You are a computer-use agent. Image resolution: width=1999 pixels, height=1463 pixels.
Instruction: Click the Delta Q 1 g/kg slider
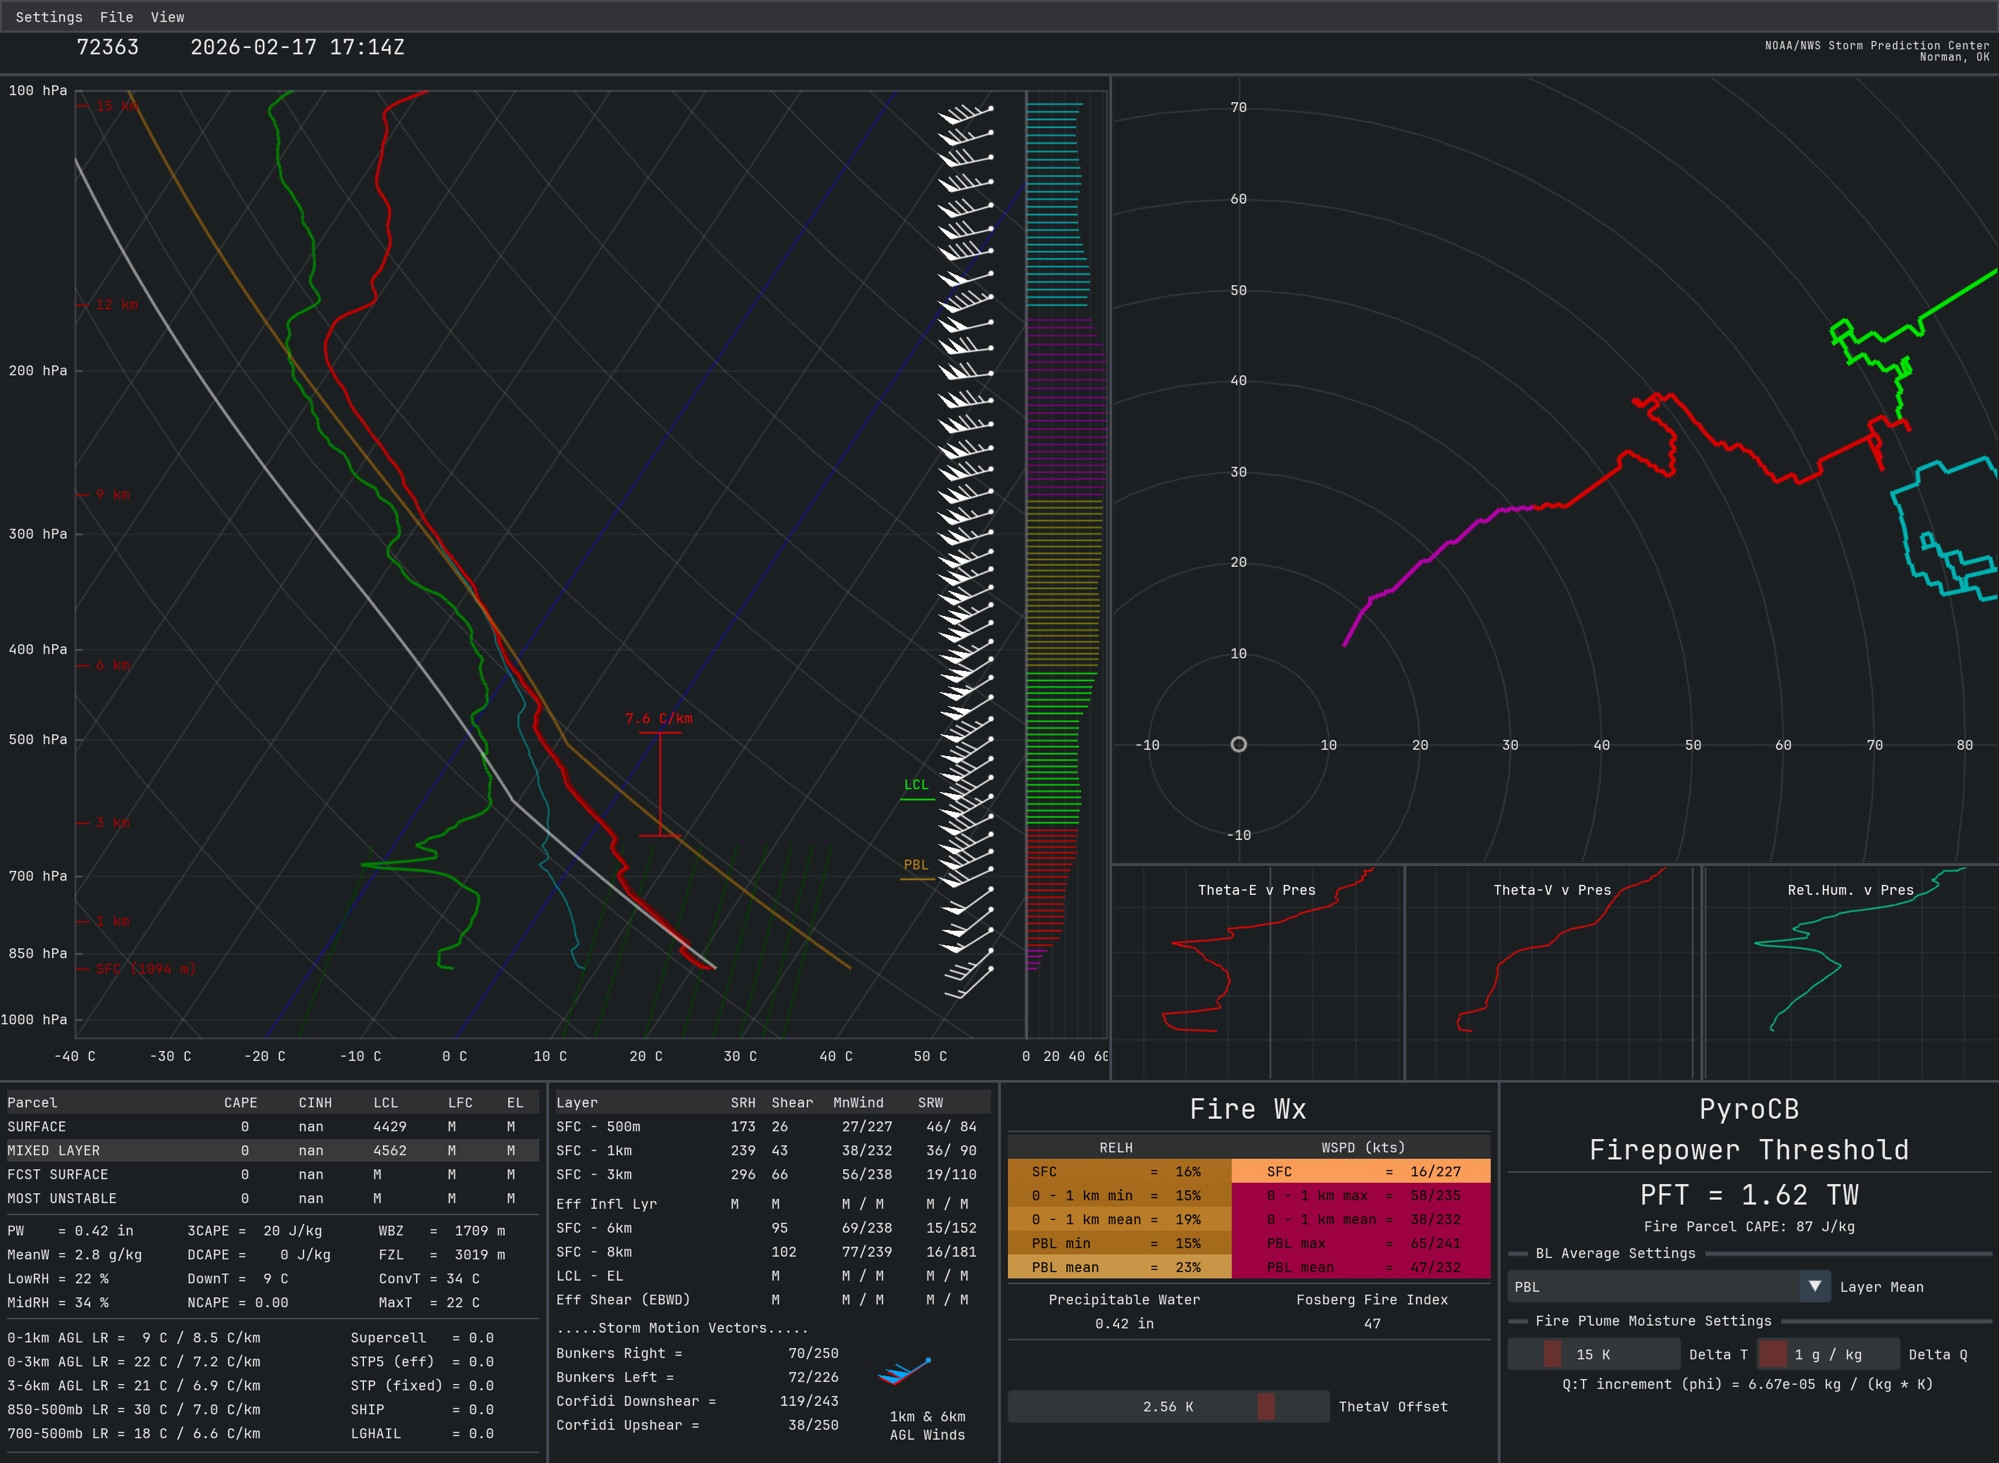1827,1354
